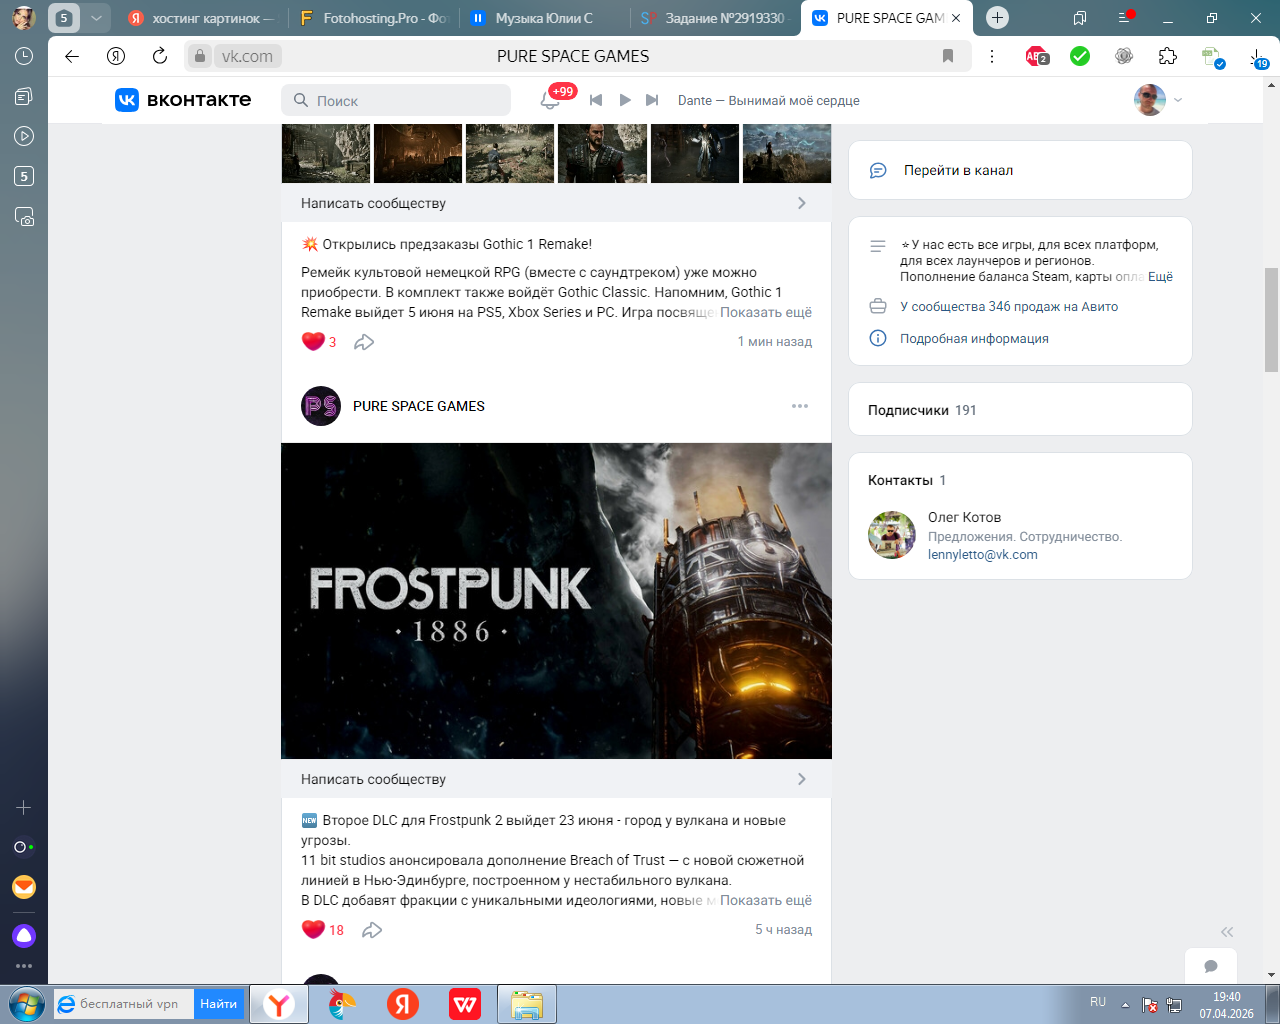Open WPS Office from the taskbar
The image size is (1280, 1024).
(x=465, y=1004)
